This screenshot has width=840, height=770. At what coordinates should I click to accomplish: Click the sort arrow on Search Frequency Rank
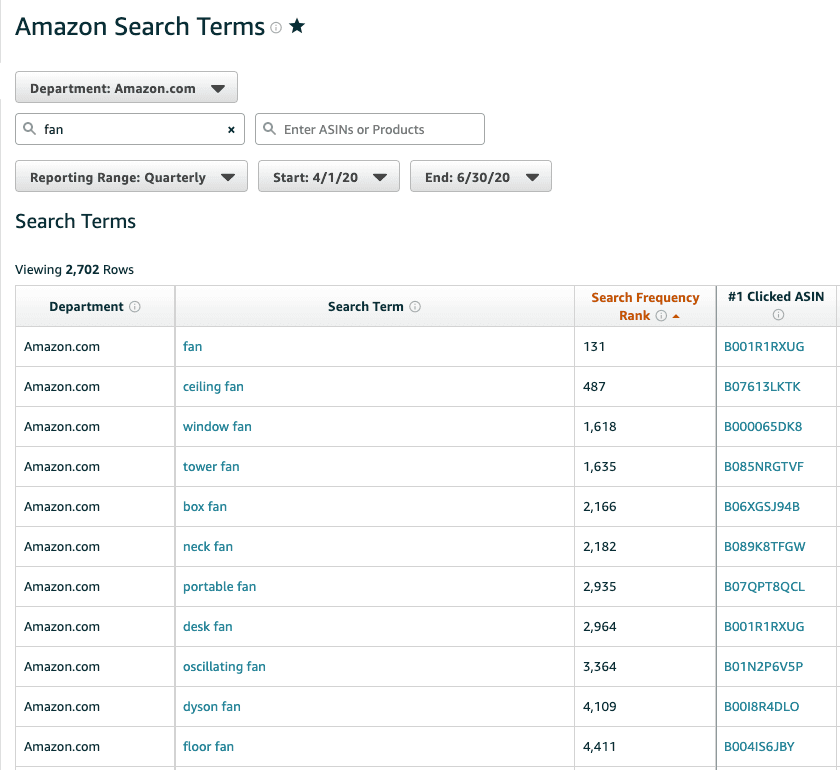click(676, 316)
